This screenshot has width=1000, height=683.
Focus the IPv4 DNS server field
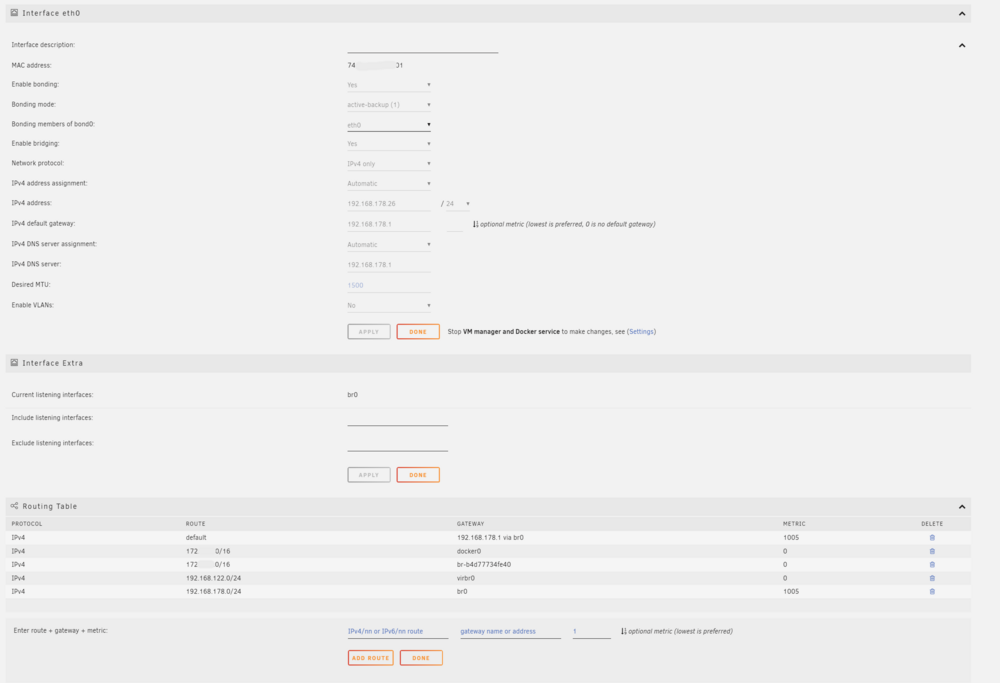click(x=389, y=265)
